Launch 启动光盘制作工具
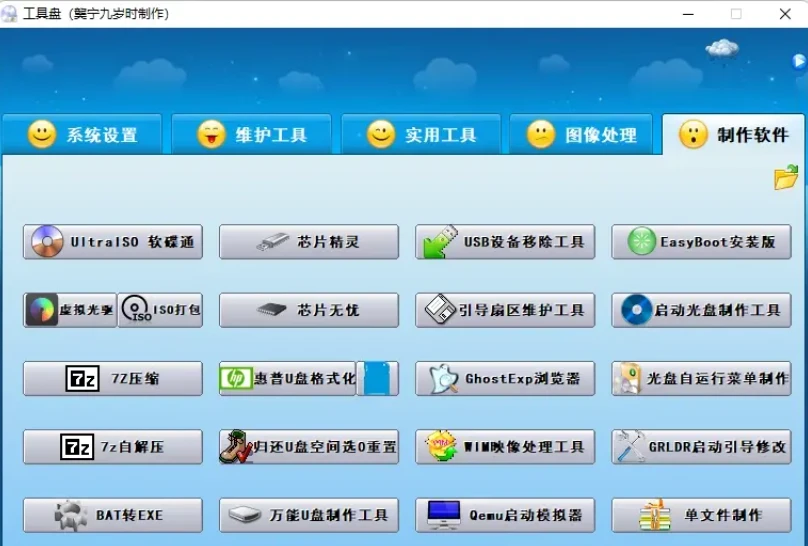 (701, 310)
